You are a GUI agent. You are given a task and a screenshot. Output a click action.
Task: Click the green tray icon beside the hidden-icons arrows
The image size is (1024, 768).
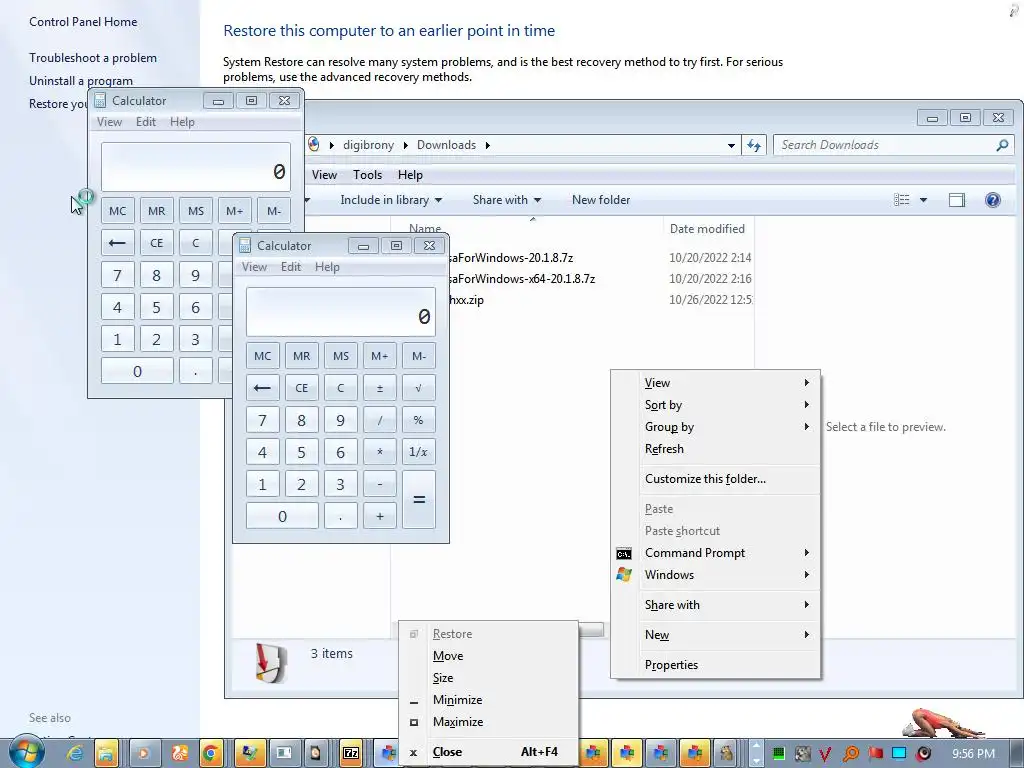778,754
